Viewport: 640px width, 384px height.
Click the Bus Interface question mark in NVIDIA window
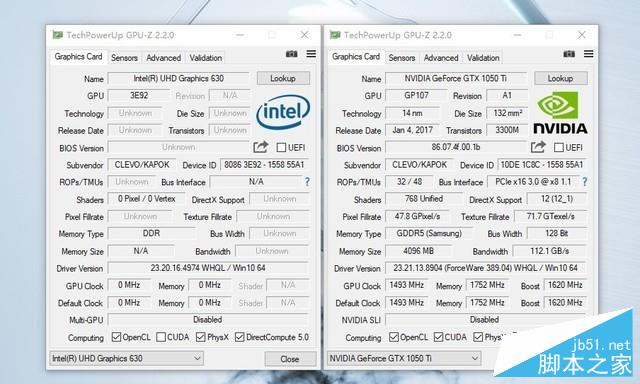[x=584, y=182]
